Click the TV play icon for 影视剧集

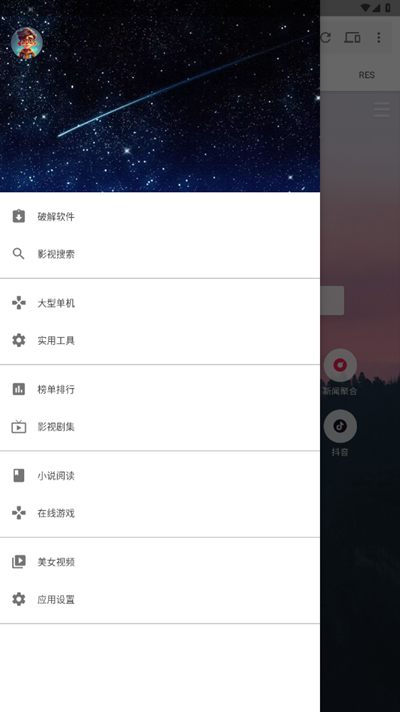click(19, 426)
